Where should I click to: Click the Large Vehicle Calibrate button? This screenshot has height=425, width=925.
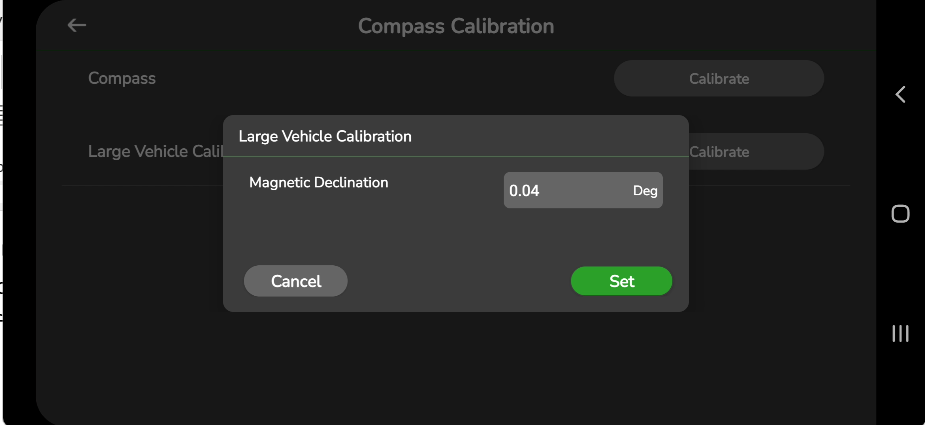[755, 152]
